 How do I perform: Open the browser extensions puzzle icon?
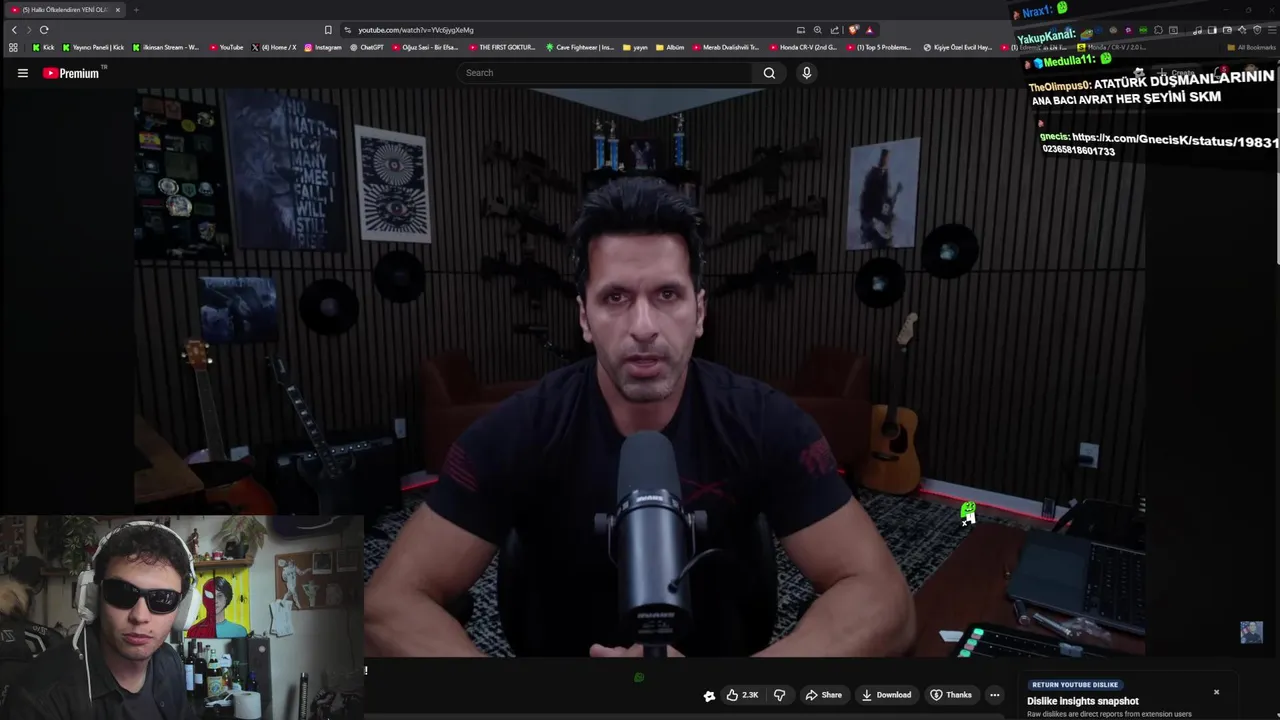point(1158,30)
